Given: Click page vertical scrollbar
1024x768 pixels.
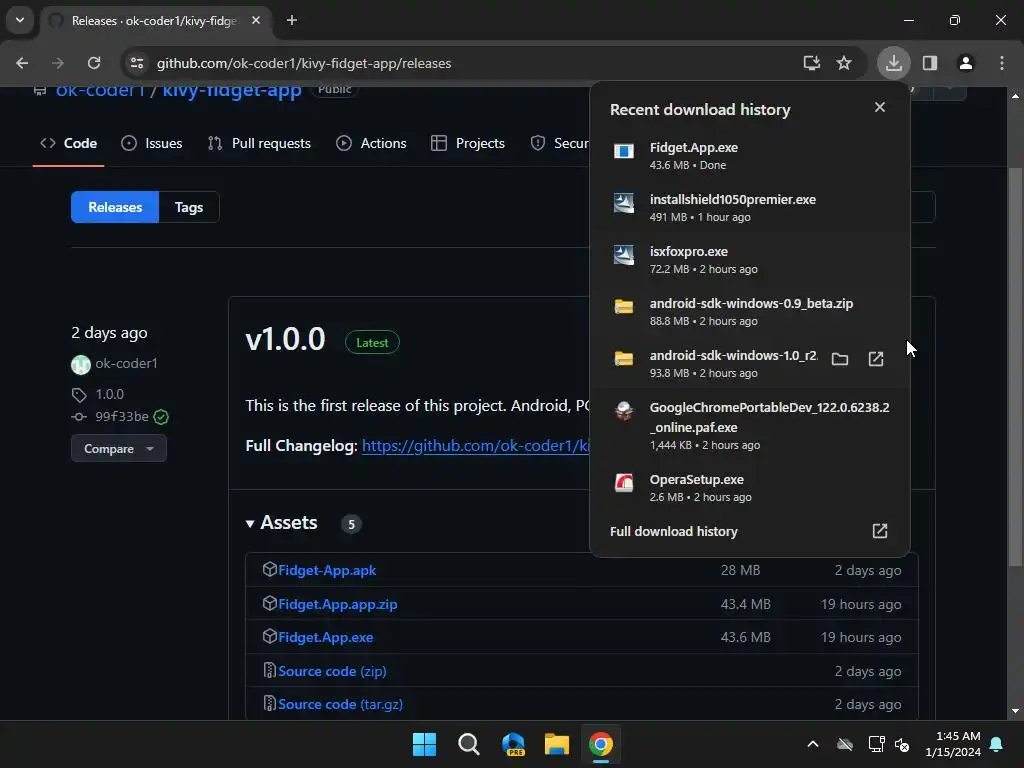Looking at the screenshot, I should 1015,366.
